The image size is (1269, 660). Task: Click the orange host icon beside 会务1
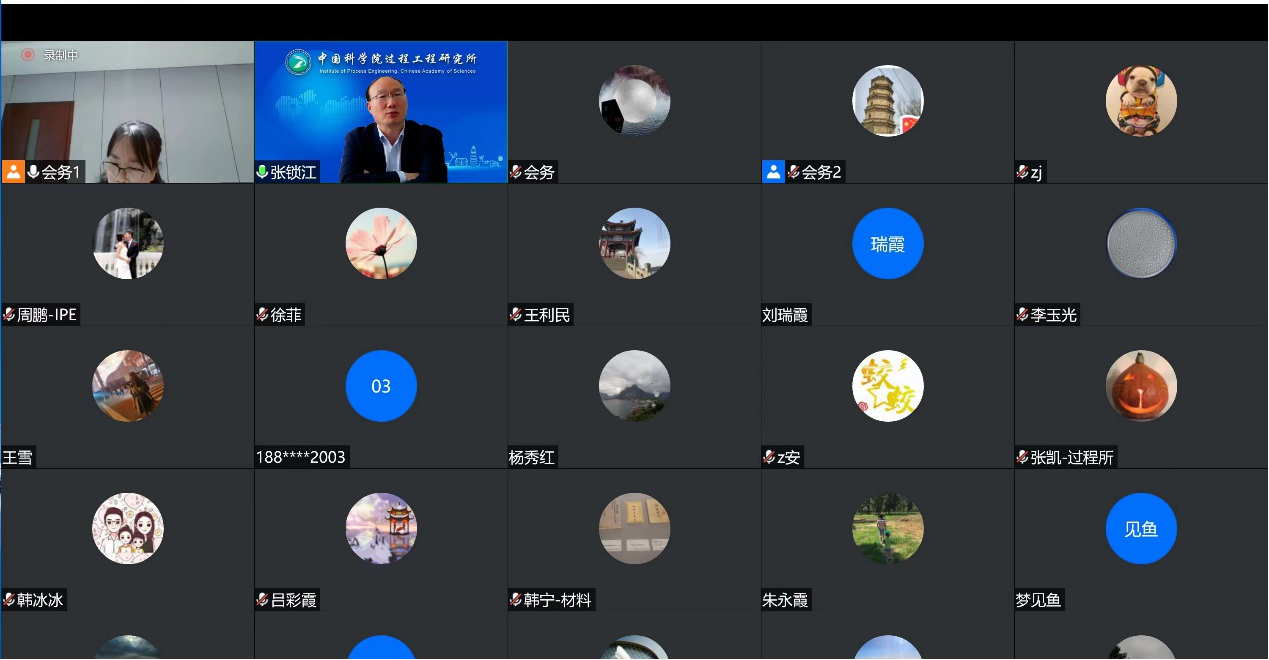coord(13,172)
